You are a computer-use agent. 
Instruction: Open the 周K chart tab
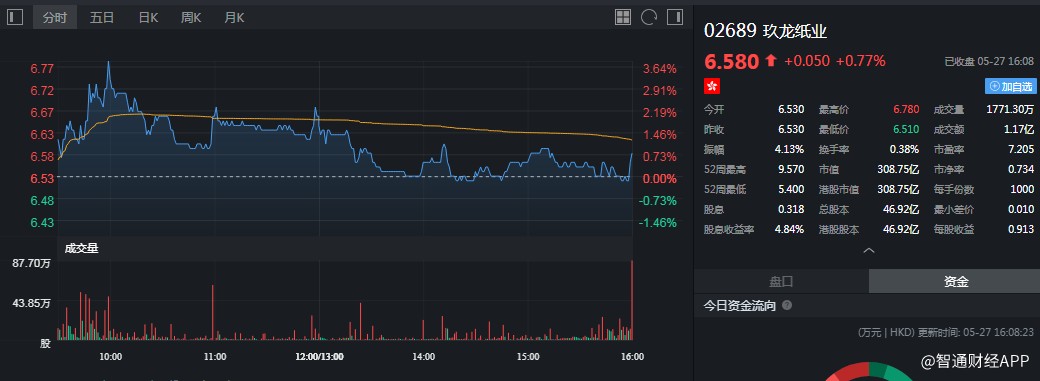[191, 18]
